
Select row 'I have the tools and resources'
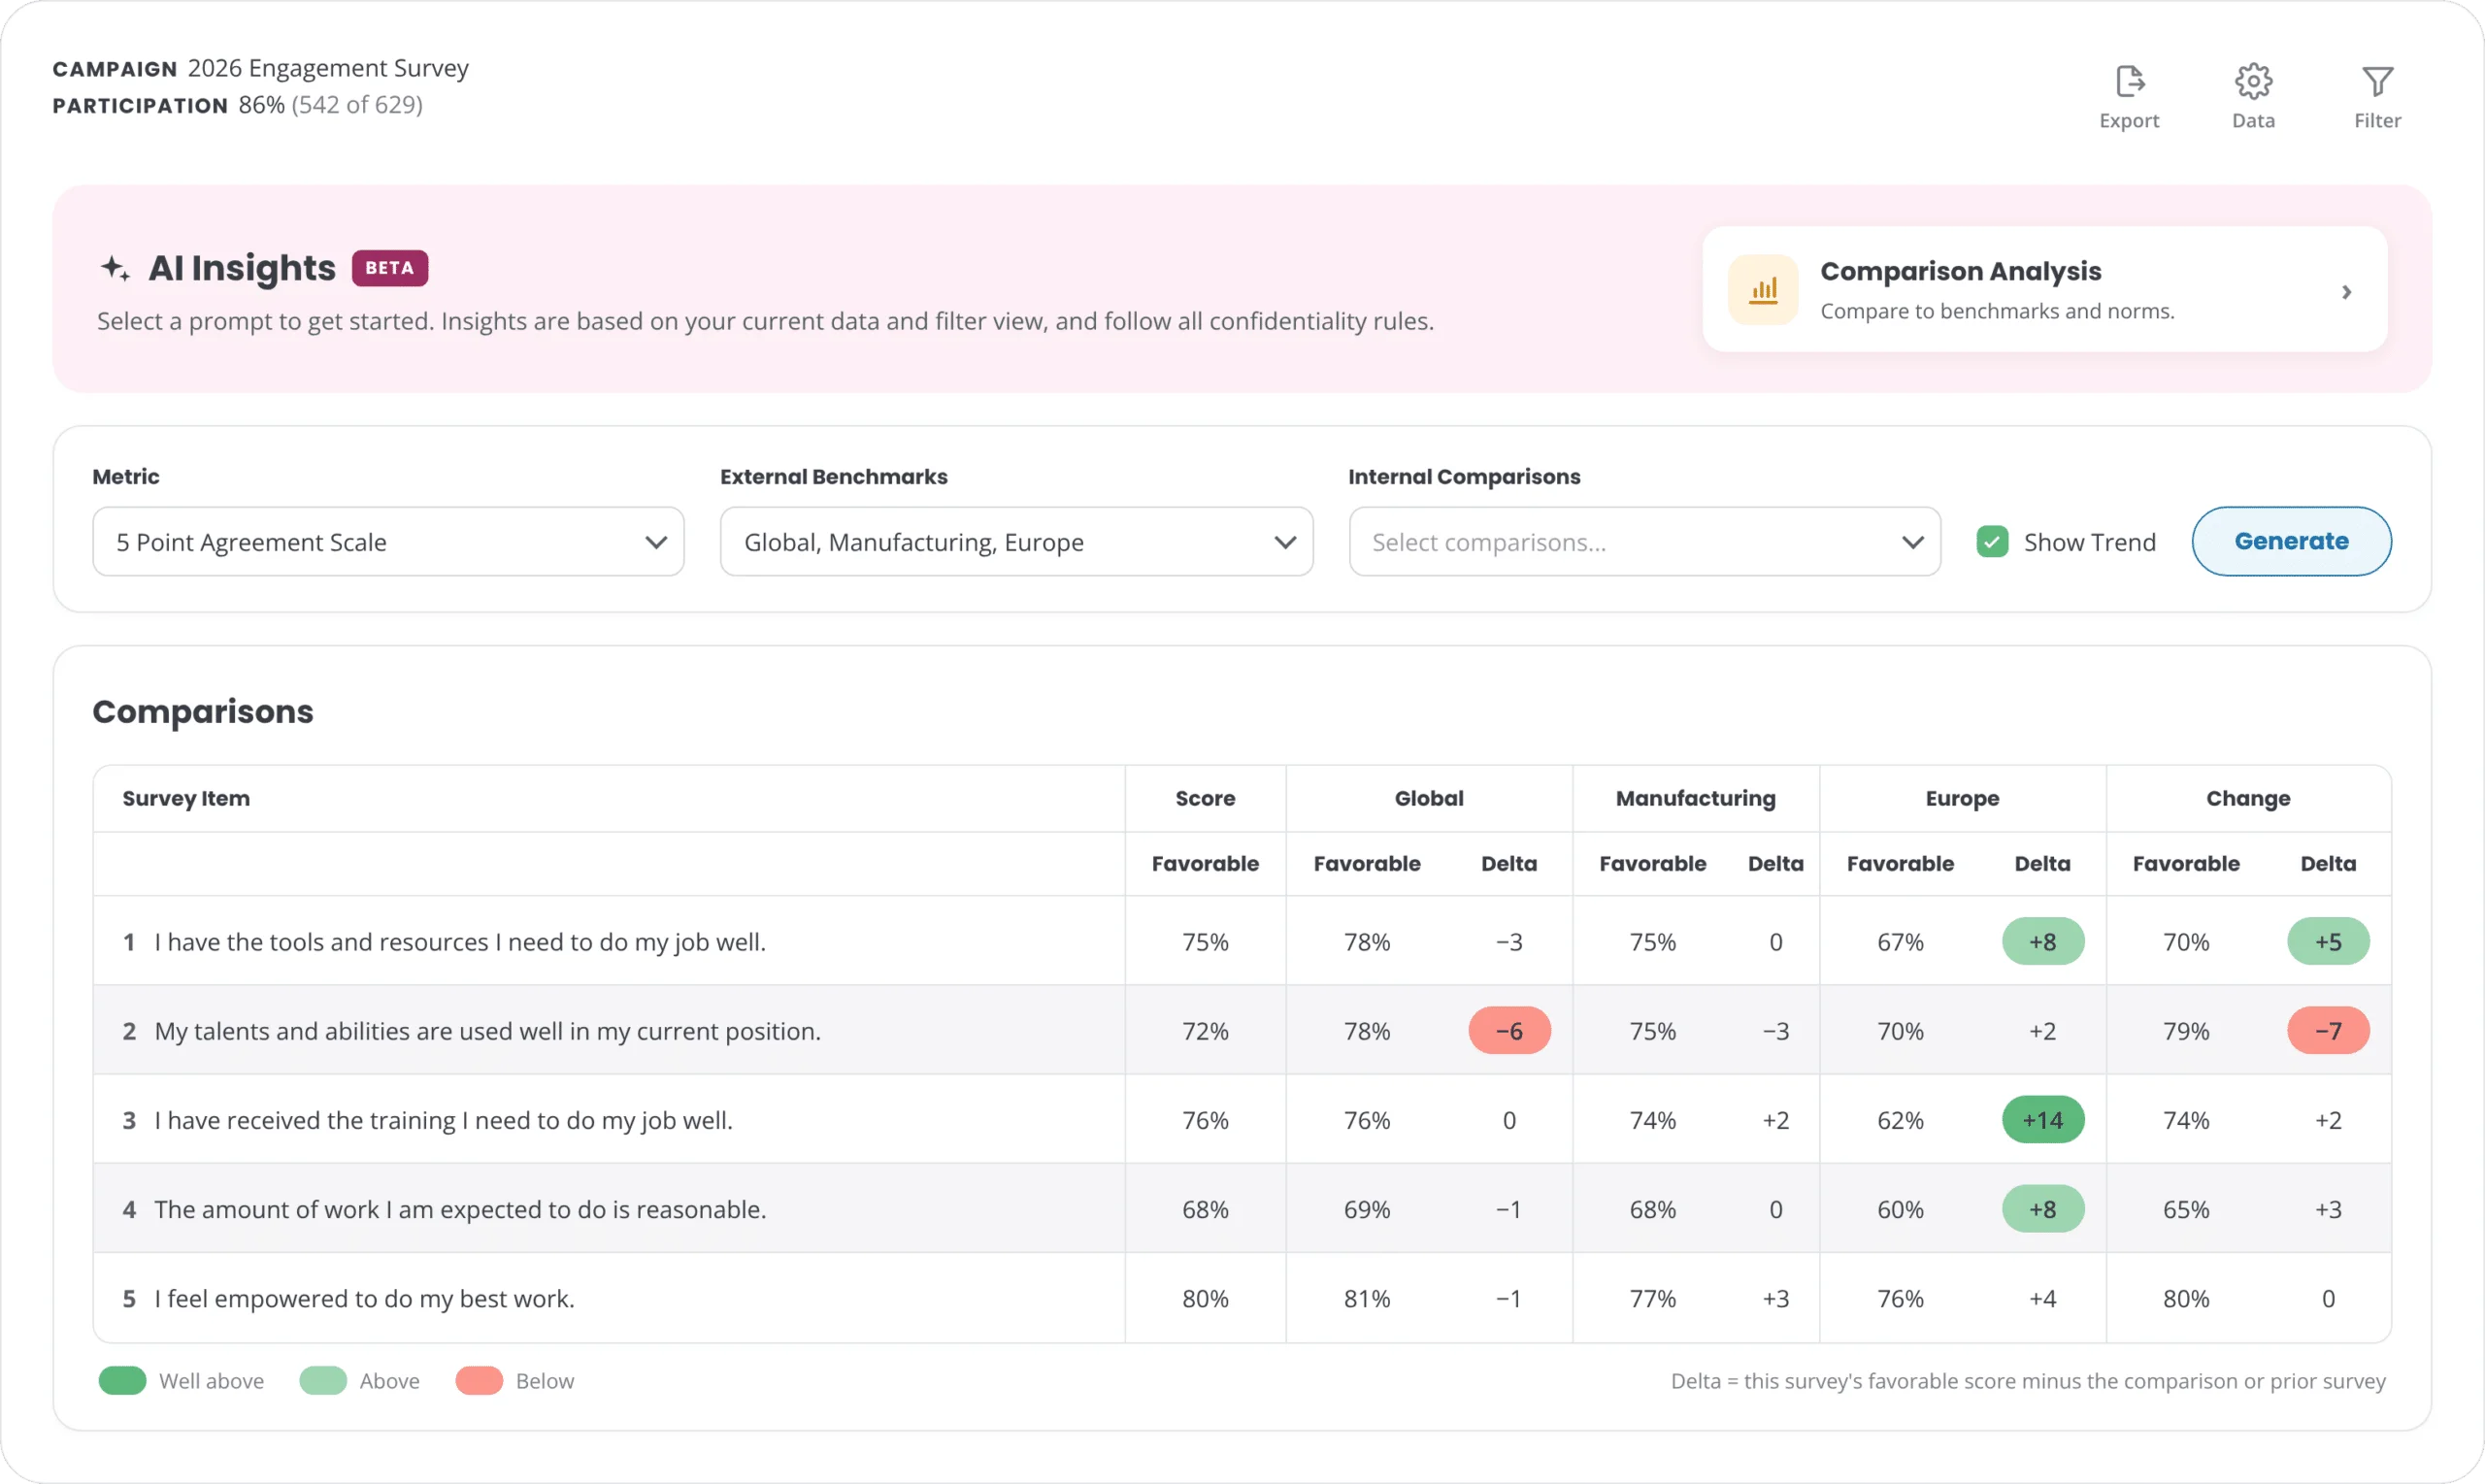click(1242, 941)
